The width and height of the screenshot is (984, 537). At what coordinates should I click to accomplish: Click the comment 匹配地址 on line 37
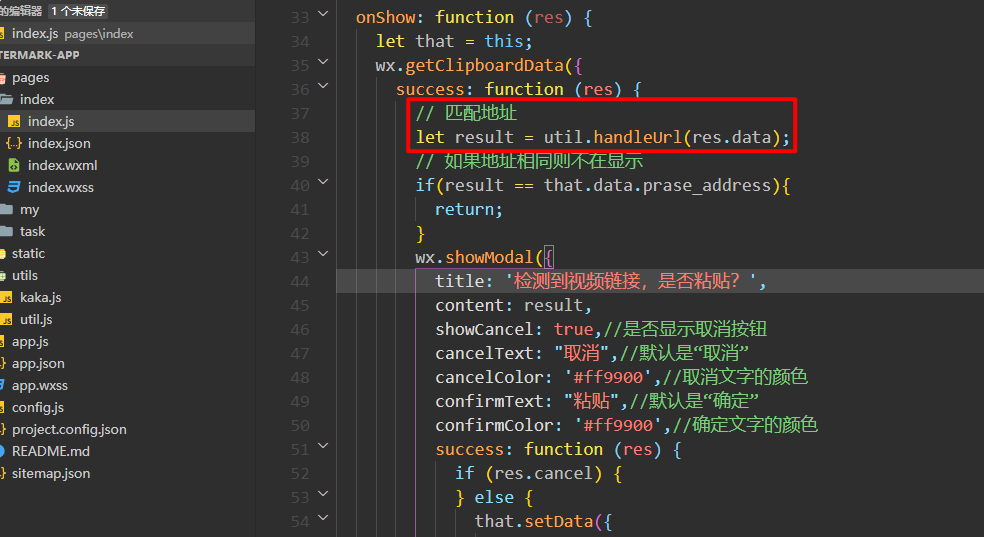point(481,113)
